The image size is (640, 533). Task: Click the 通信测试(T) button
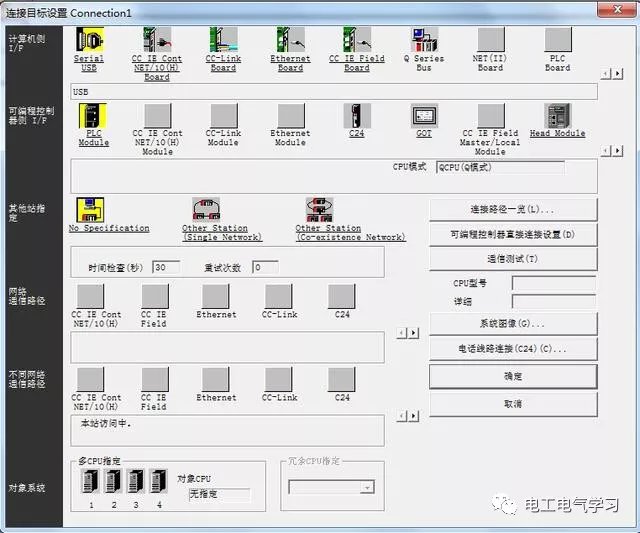(x=512, y=259)
